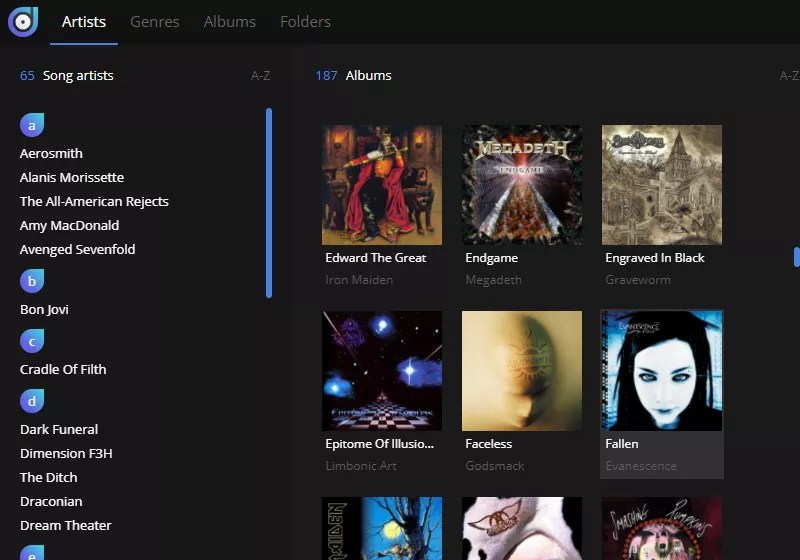Open Fallen album cover by Evanescence
This screenshot has height=560, width=800.
[x=662, y=371]
